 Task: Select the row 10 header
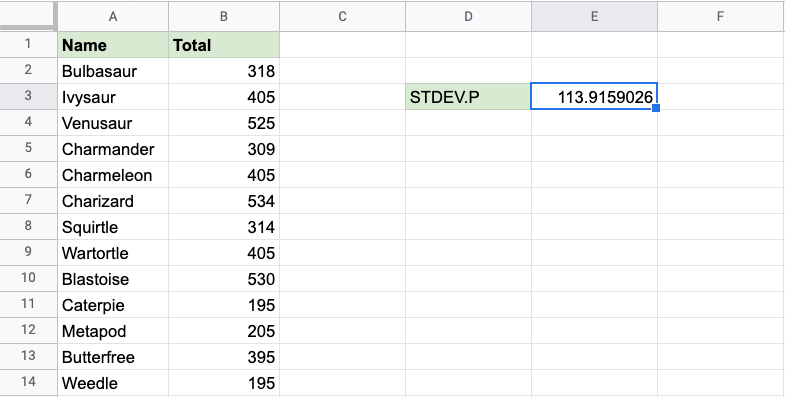coord(28,279)
